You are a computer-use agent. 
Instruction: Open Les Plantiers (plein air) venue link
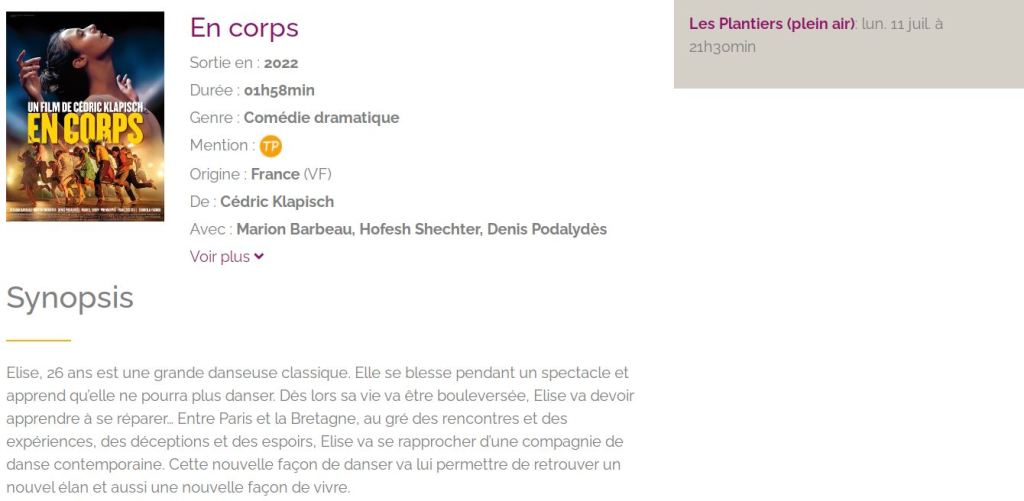click(x=771, y=24)
